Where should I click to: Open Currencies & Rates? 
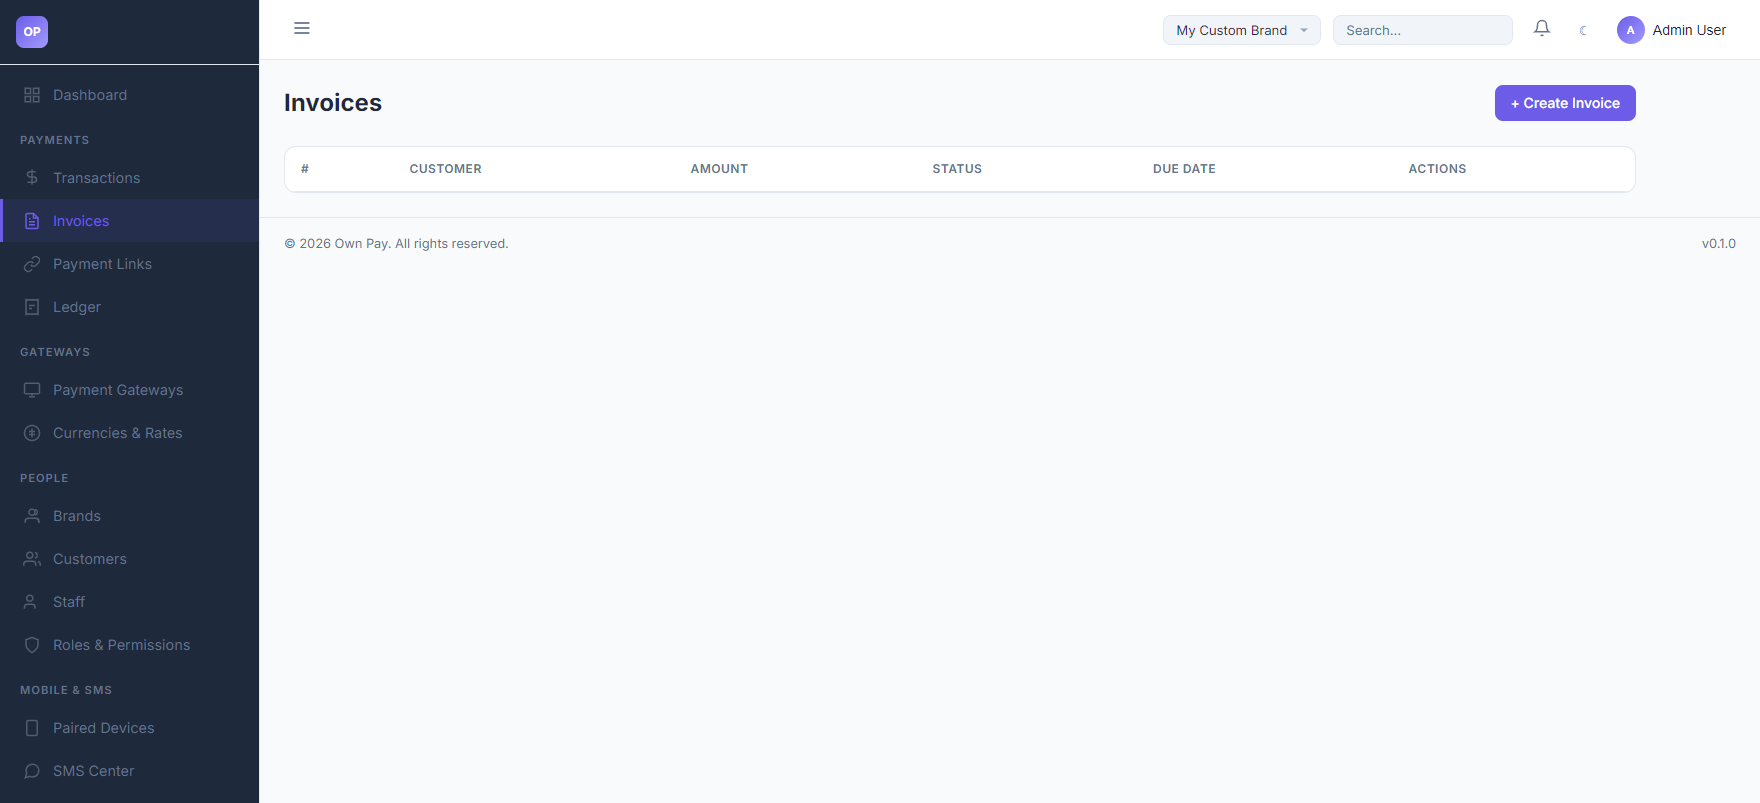[x=130, y=433]
